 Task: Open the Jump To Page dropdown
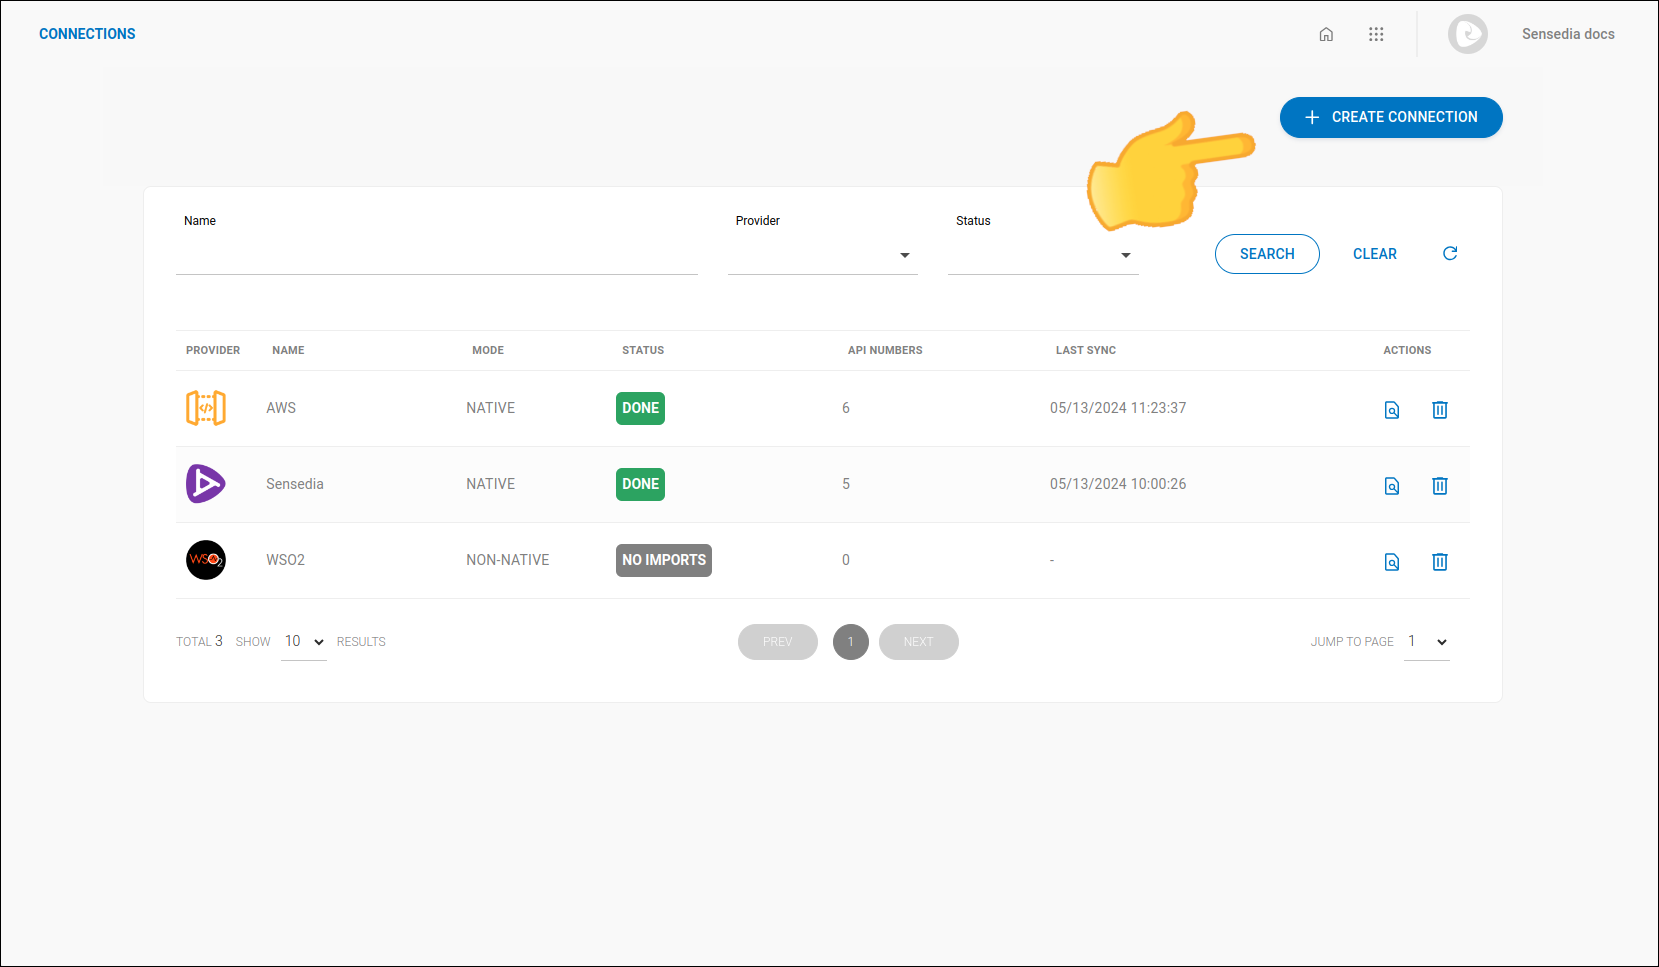tap(1427, 641)
